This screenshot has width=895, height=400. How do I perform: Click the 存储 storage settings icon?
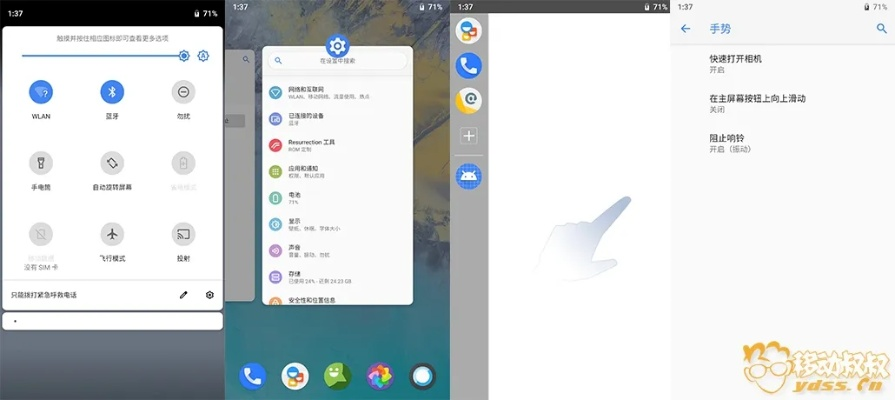pos(276,277)
